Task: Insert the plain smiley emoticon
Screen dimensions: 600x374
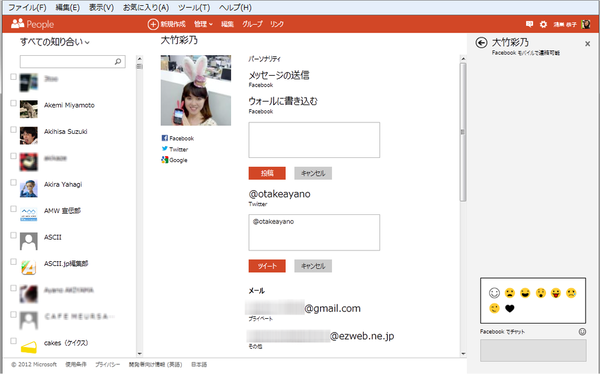Action: (494, 293)
